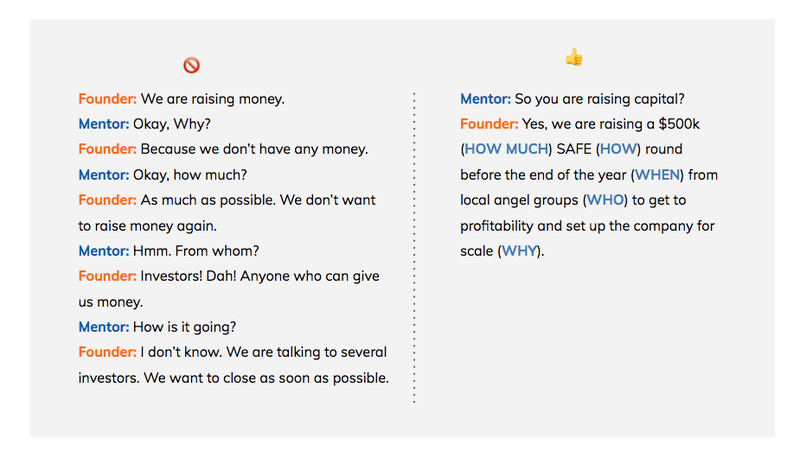Screen dimensions: 800x451
Task: Click 'Founder:' before 'Yes, we are raising'
Action: coord(489,124)
